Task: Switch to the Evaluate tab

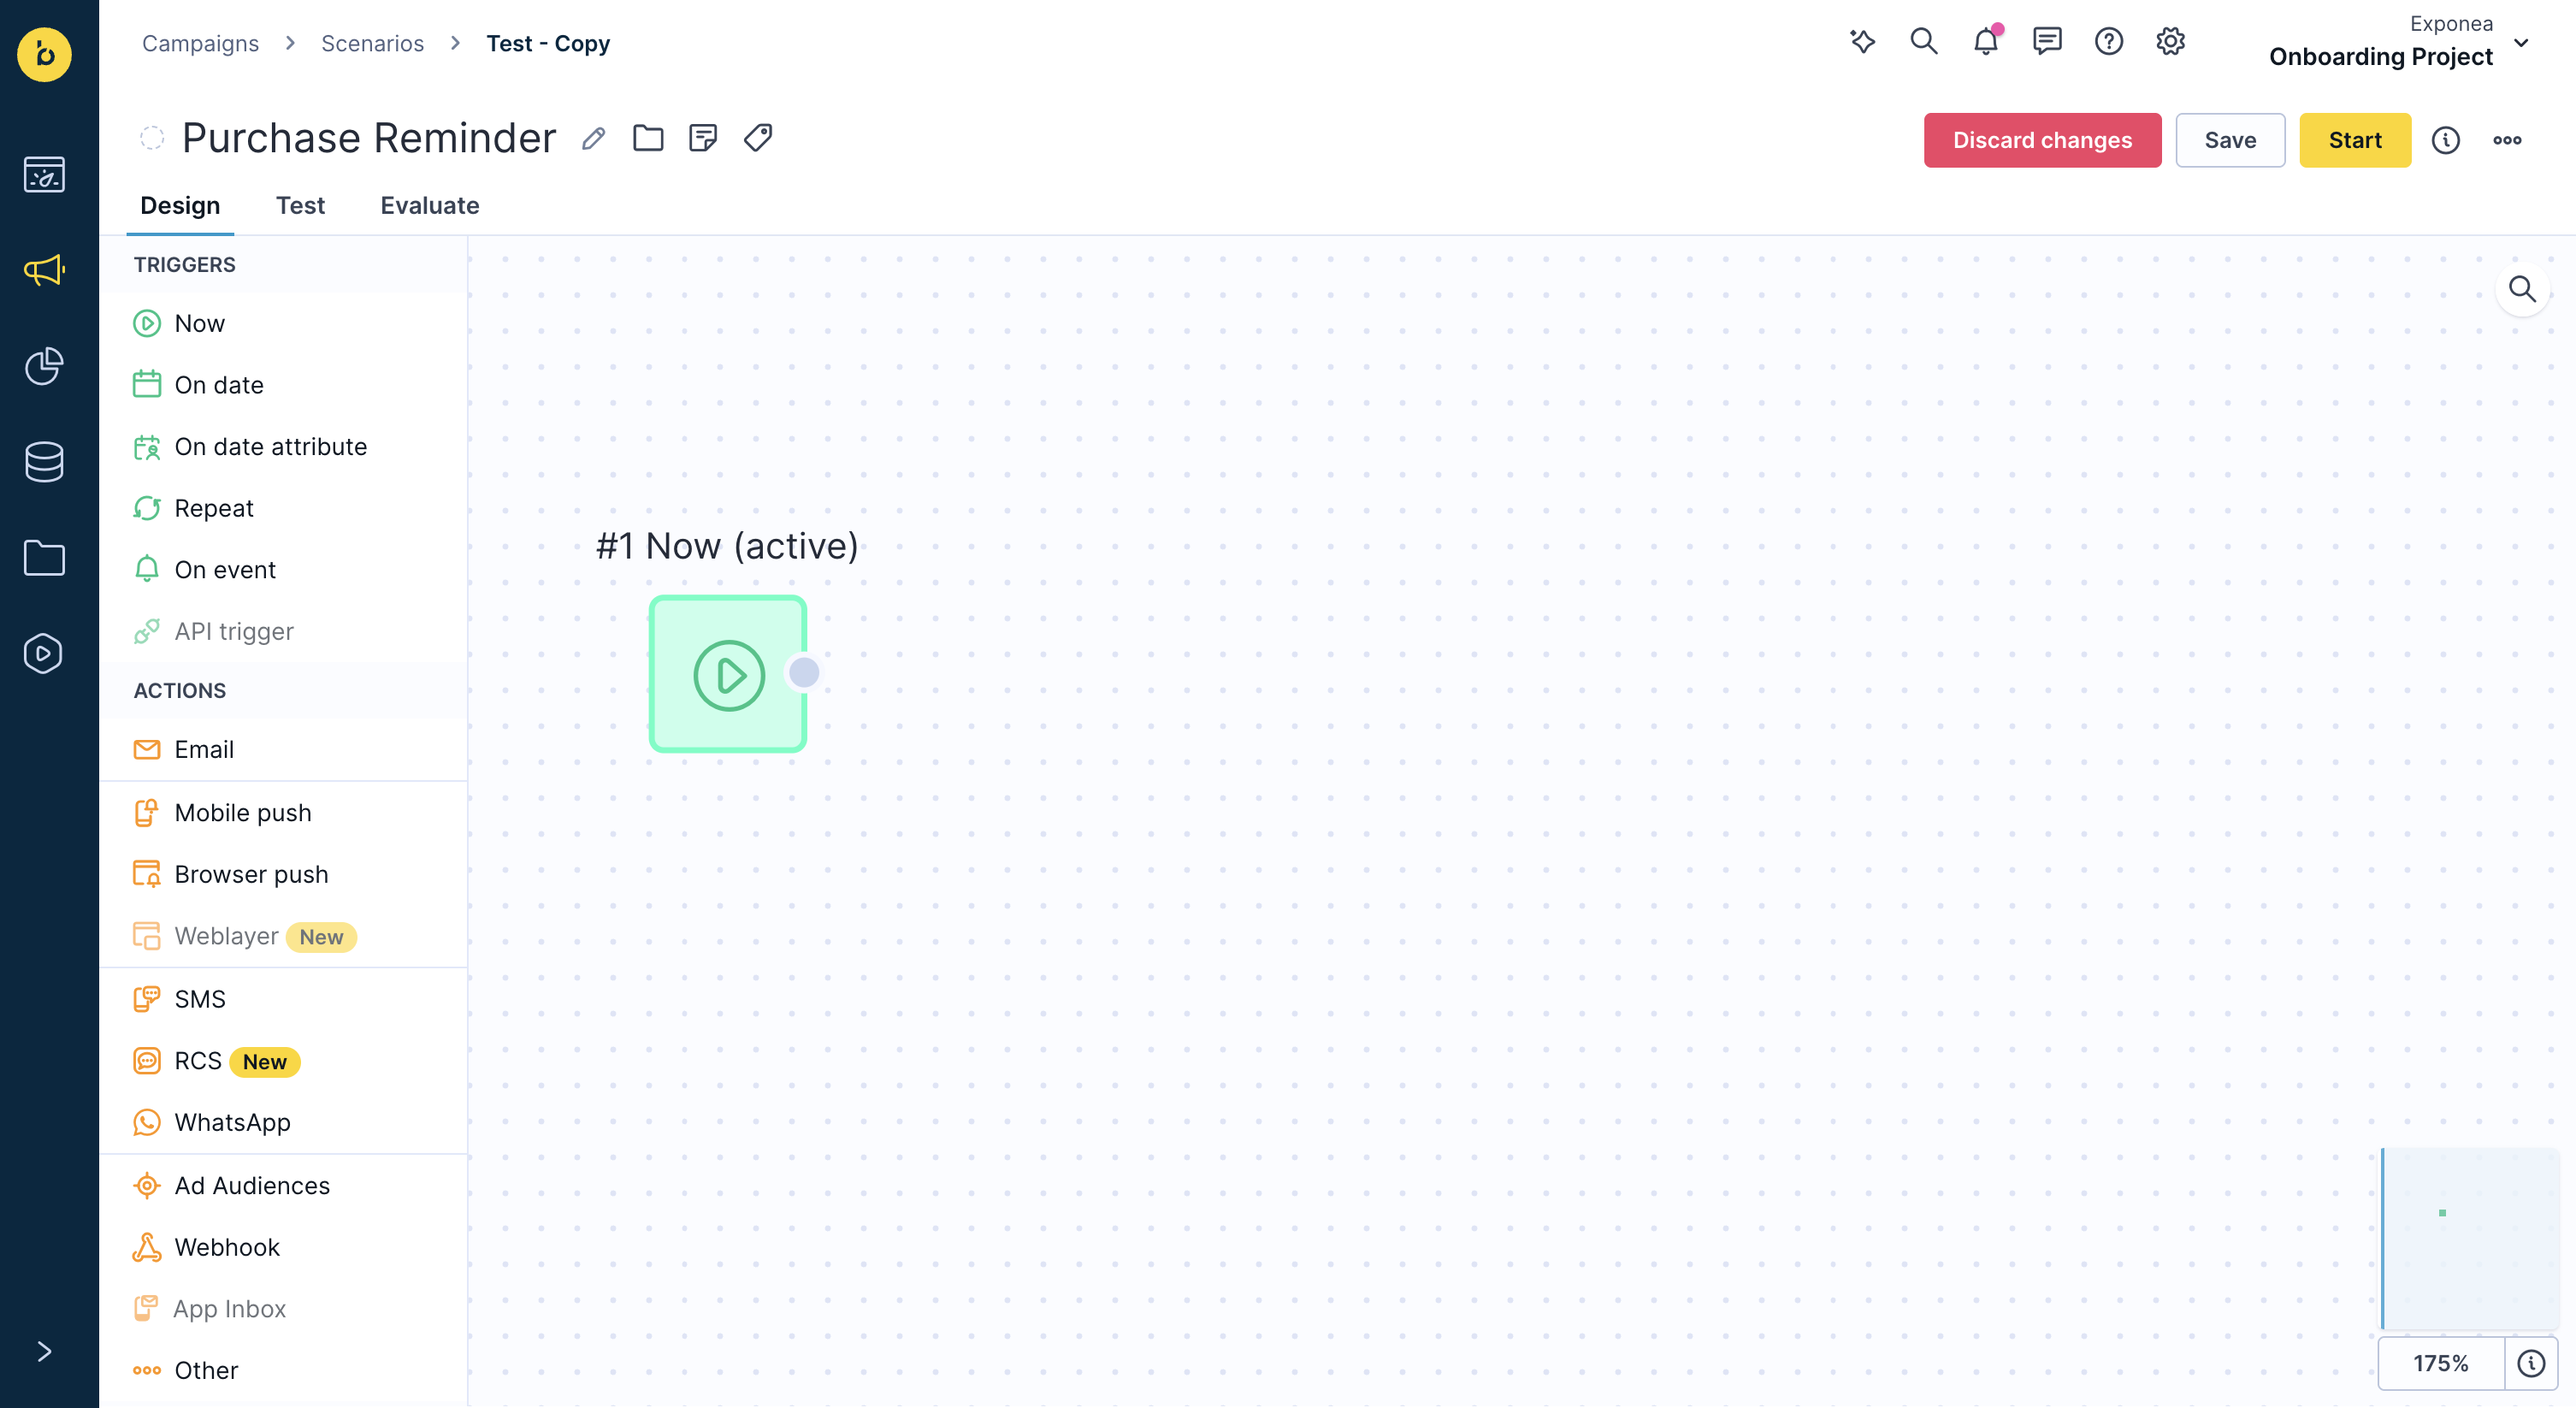Action: pos(430,206)
